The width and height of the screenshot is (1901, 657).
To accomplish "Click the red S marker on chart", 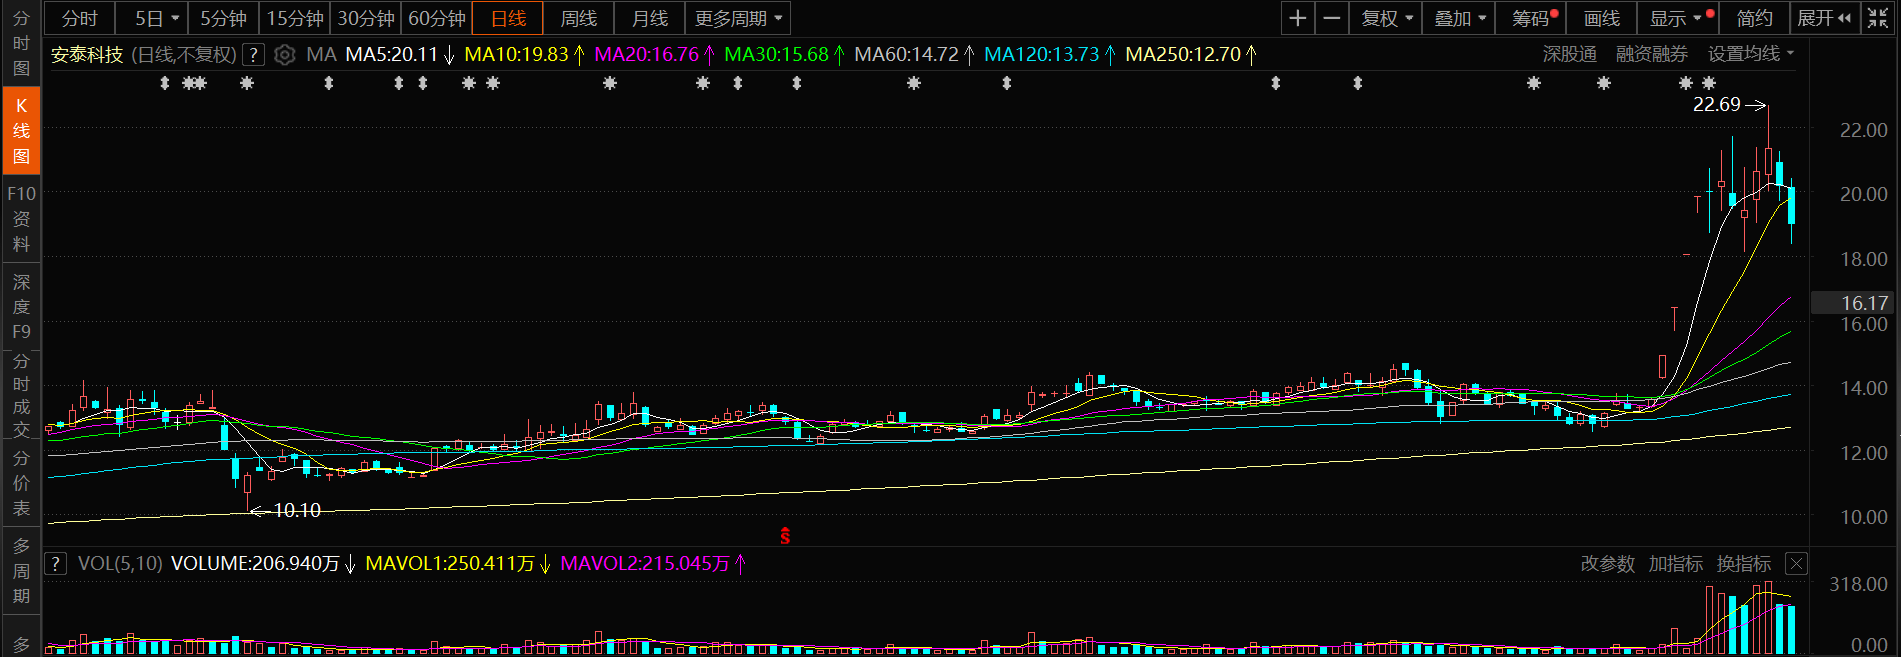I will click(x=785, y=537).
